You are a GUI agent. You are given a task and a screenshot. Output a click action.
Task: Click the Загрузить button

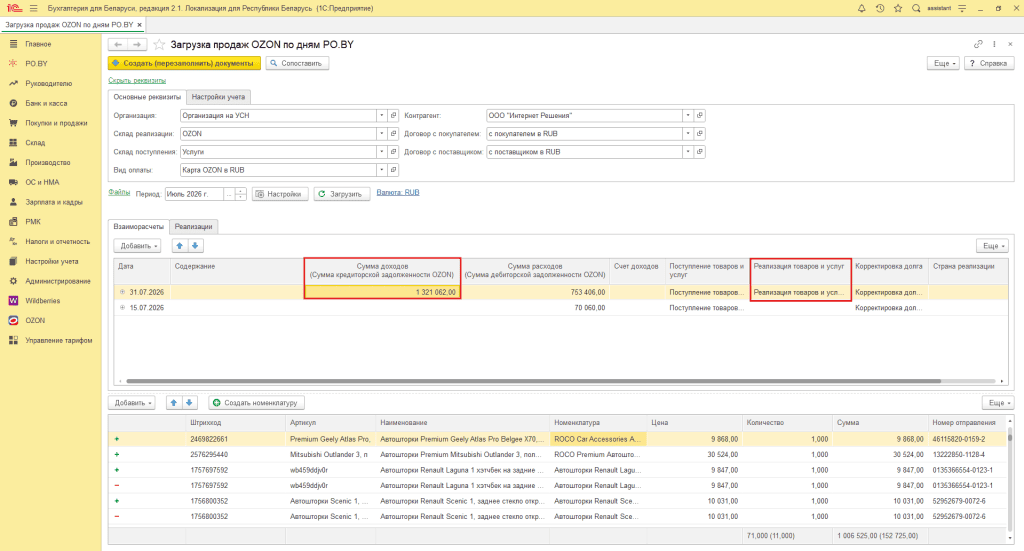(x=342, y=194)
